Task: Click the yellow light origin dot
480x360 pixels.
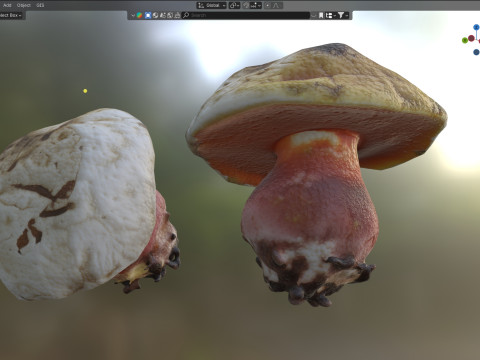Action: coord(85,91)
